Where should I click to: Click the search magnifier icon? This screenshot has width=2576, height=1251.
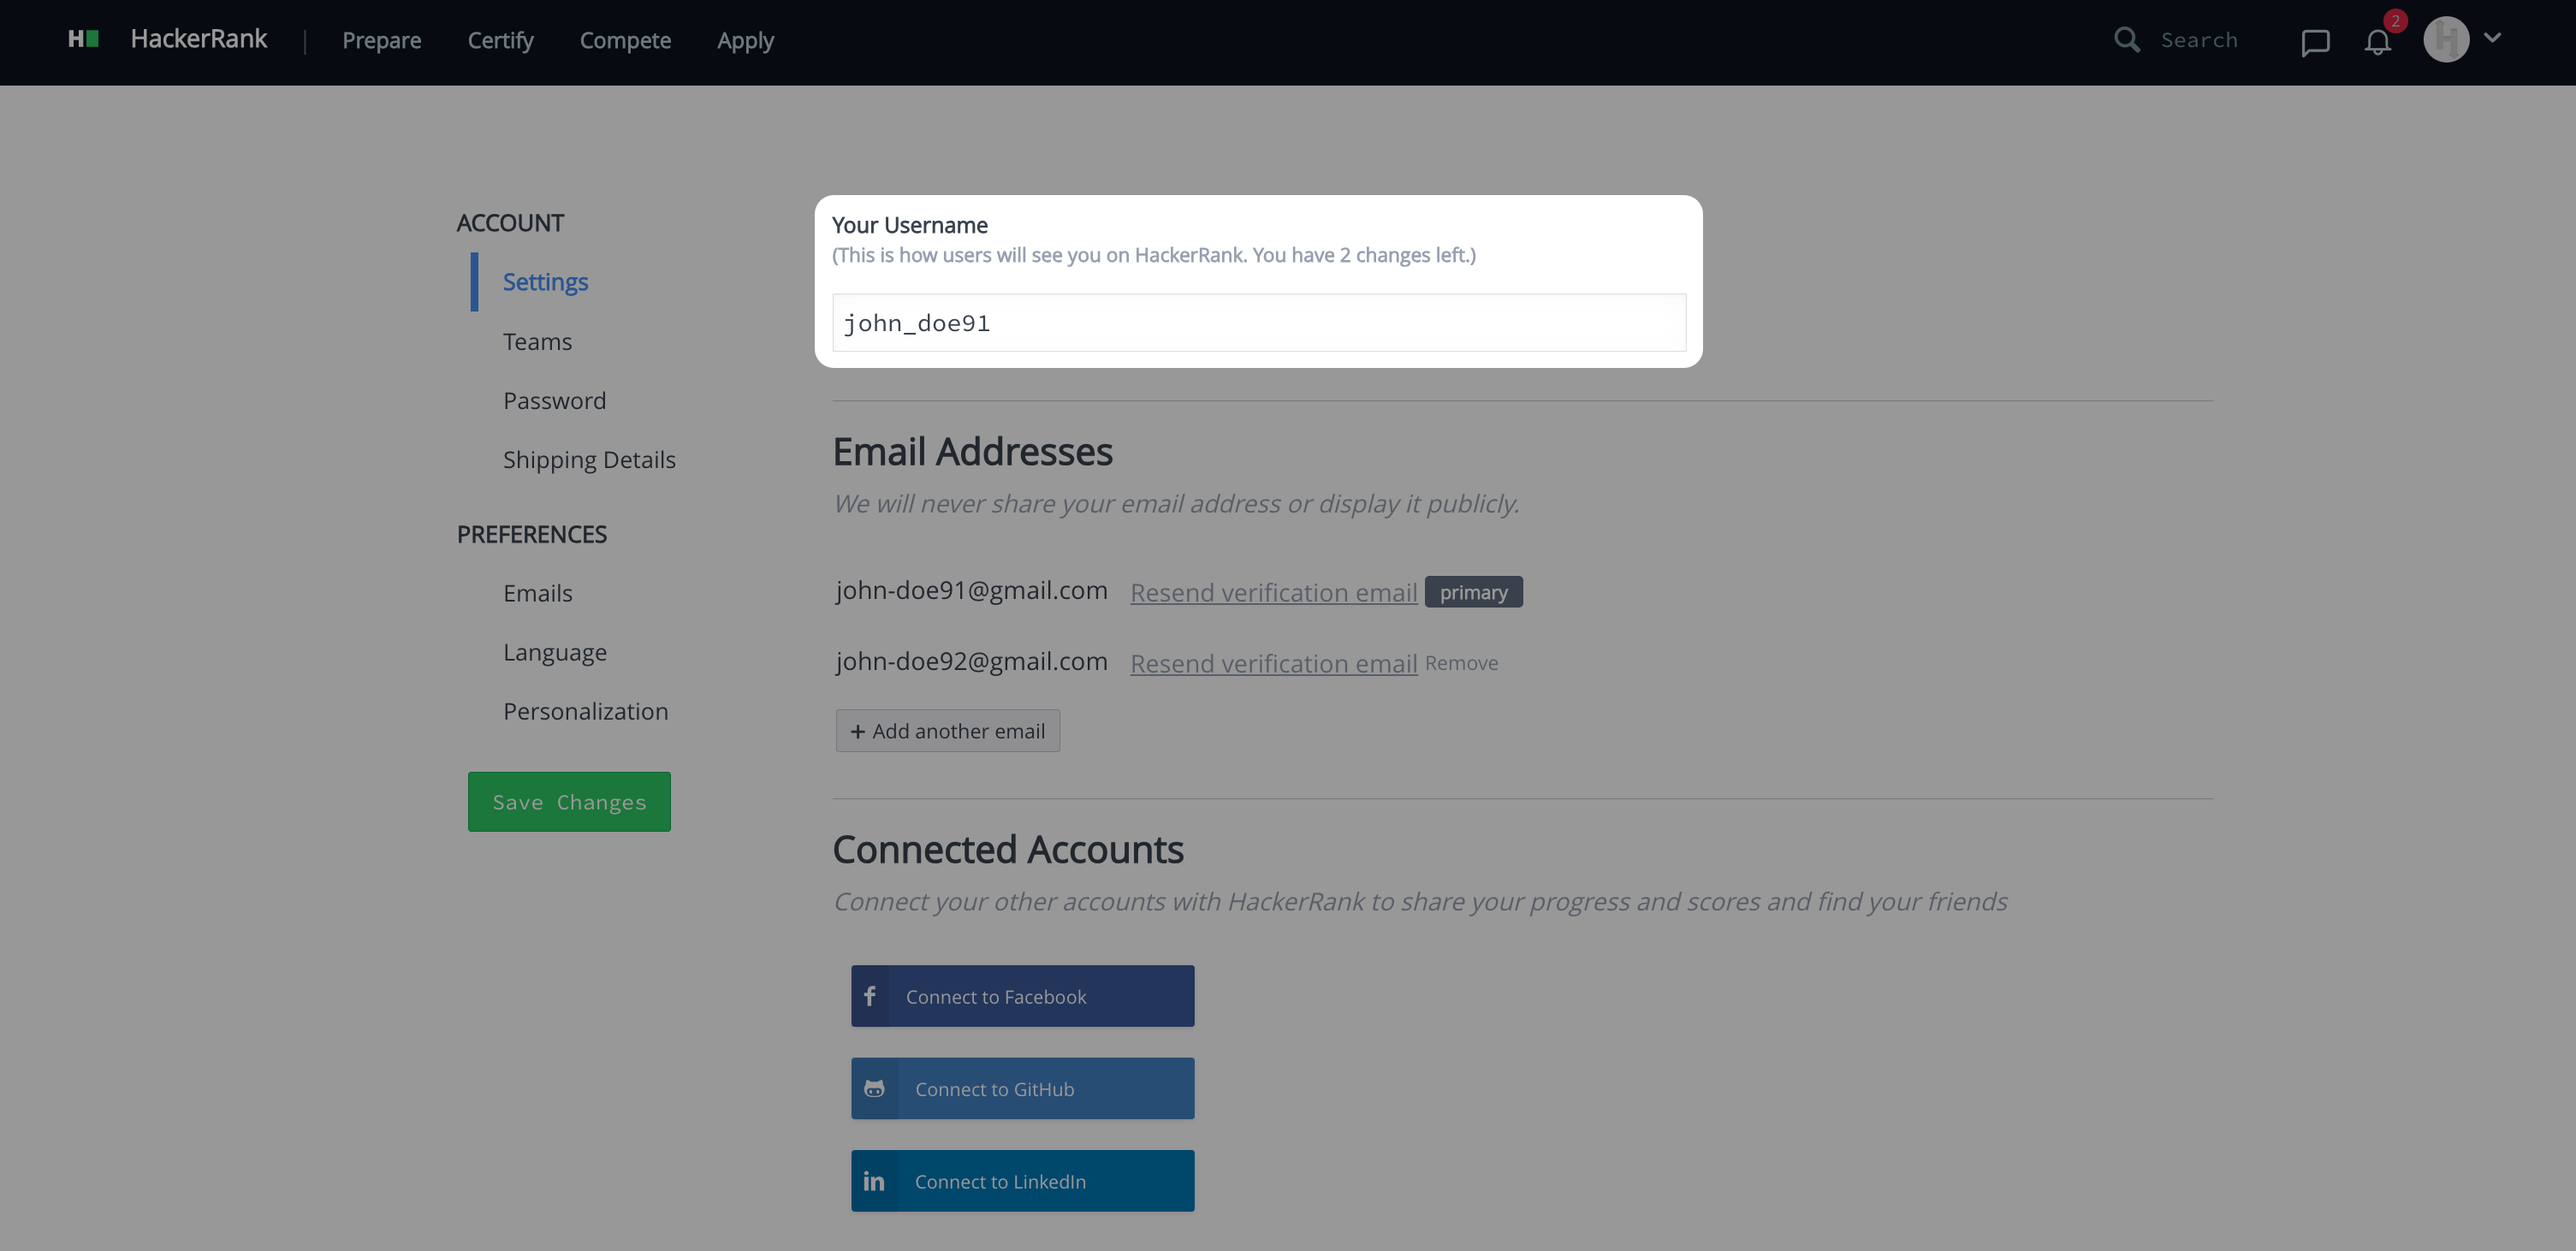point(2127,40)
